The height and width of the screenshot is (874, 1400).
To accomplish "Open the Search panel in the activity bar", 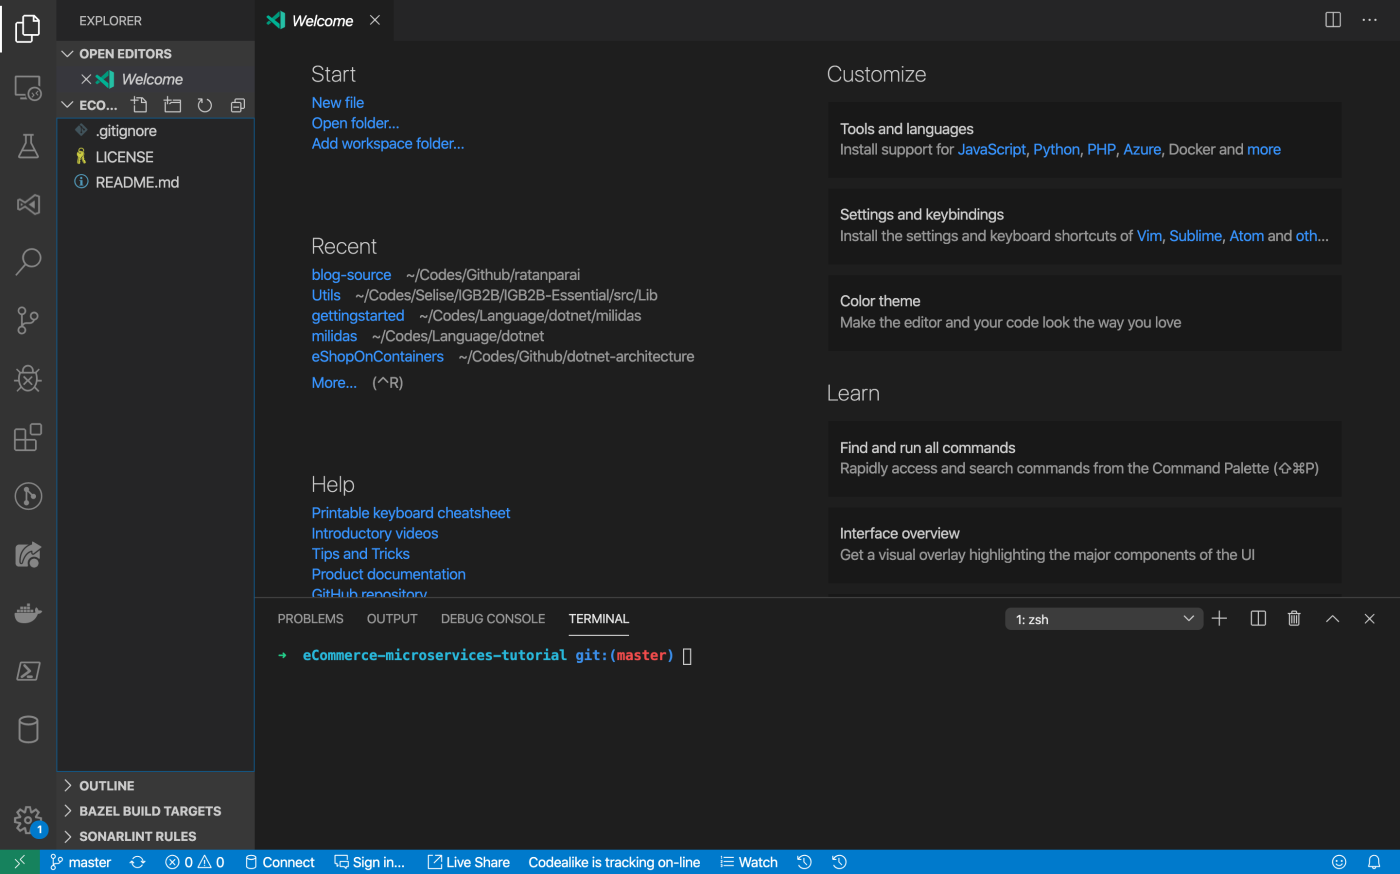I will [x=27, y=261].
